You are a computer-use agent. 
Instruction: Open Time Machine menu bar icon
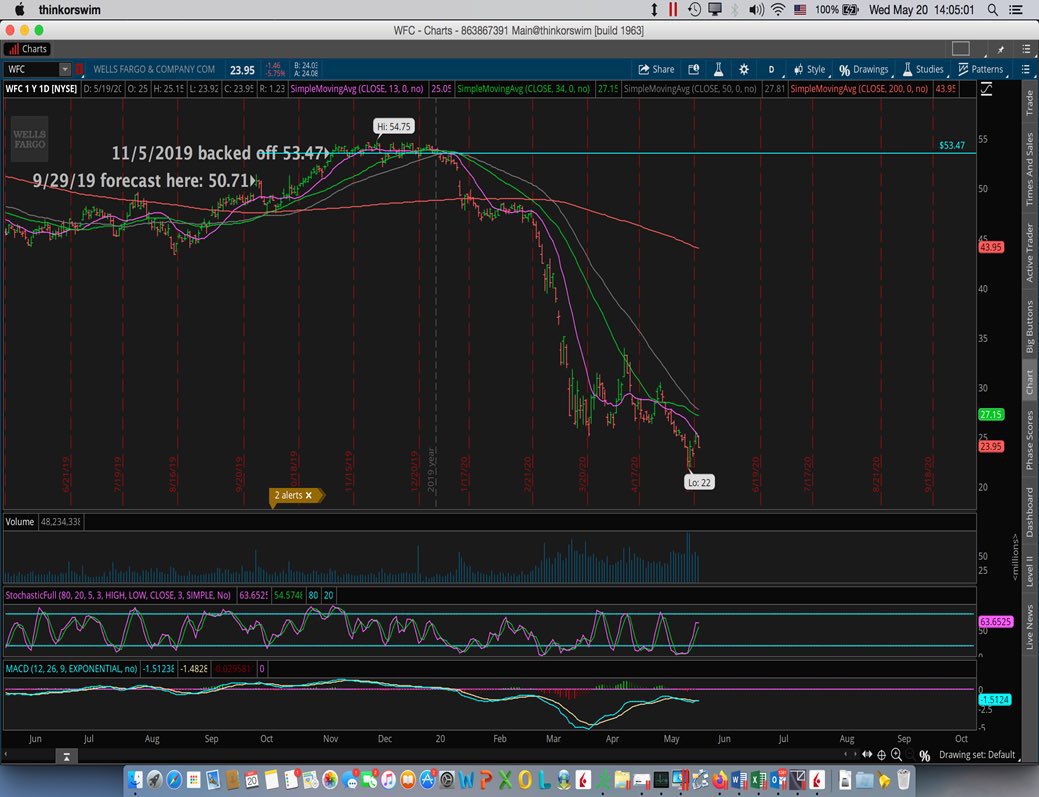pyautogui.click(x=694, y=10)
